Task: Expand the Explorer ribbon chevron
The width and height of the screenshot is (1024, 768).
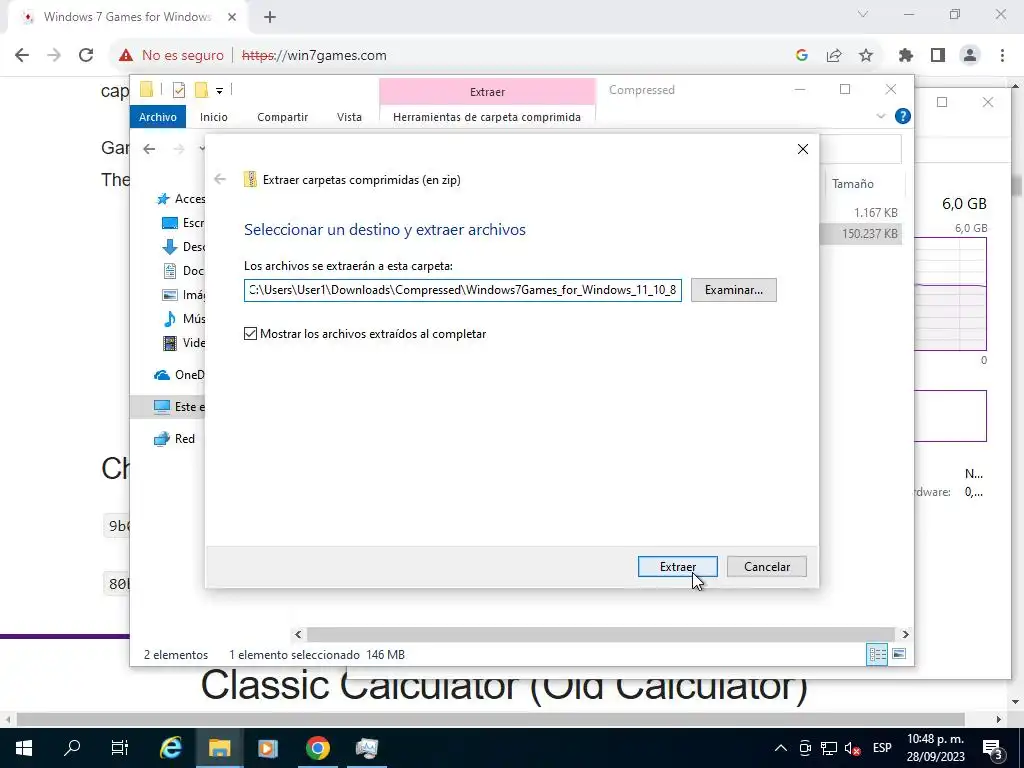Action: point(880,116)
